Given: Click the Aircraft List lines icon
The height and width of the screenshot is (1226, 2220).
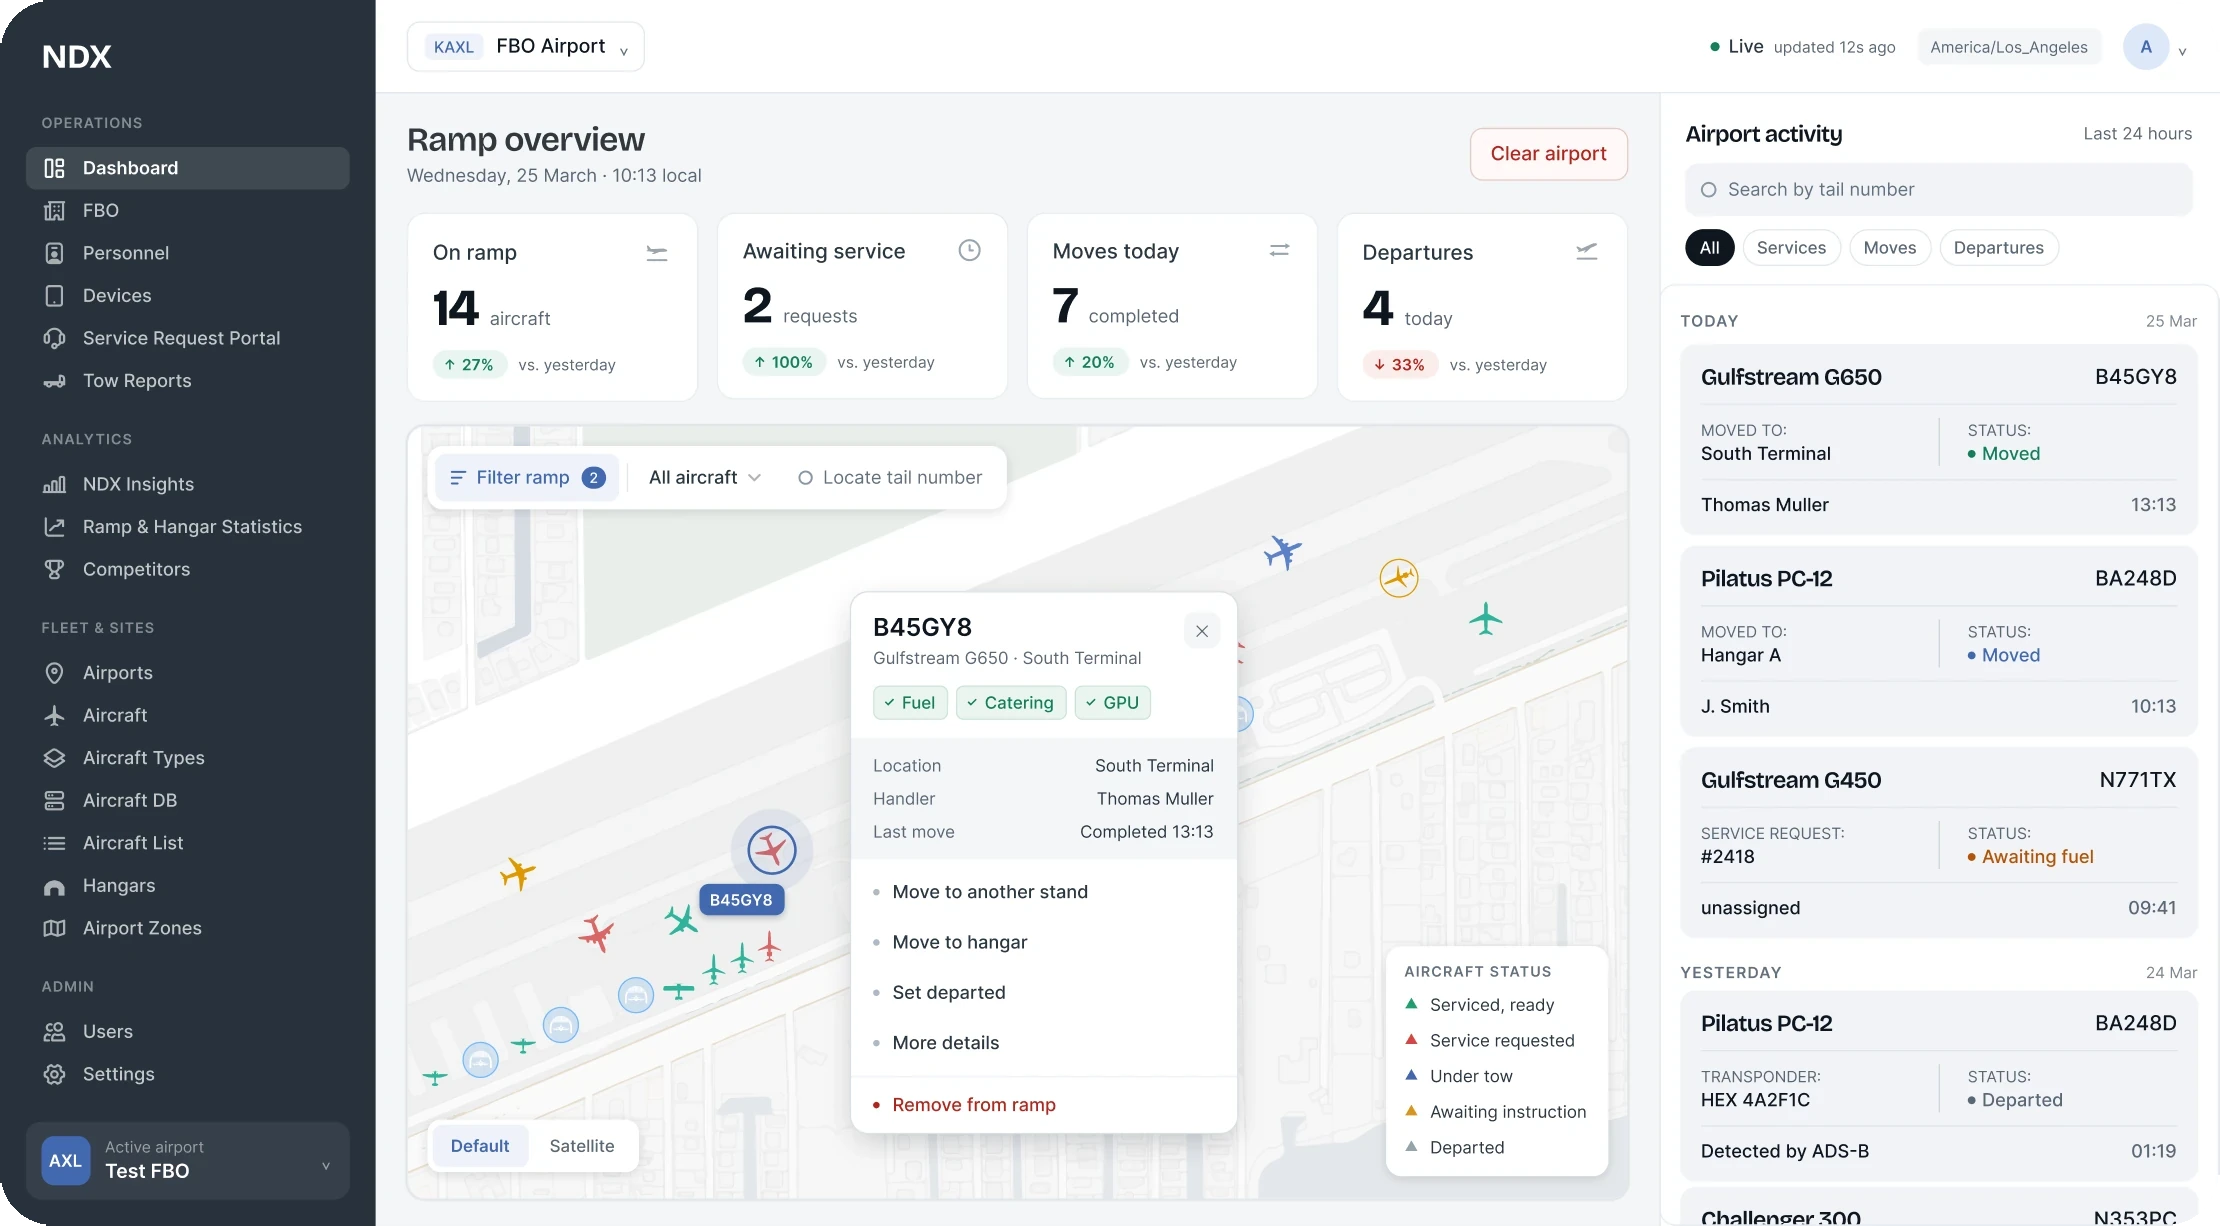Looking at the screenshot, I should tap(55, 843).
